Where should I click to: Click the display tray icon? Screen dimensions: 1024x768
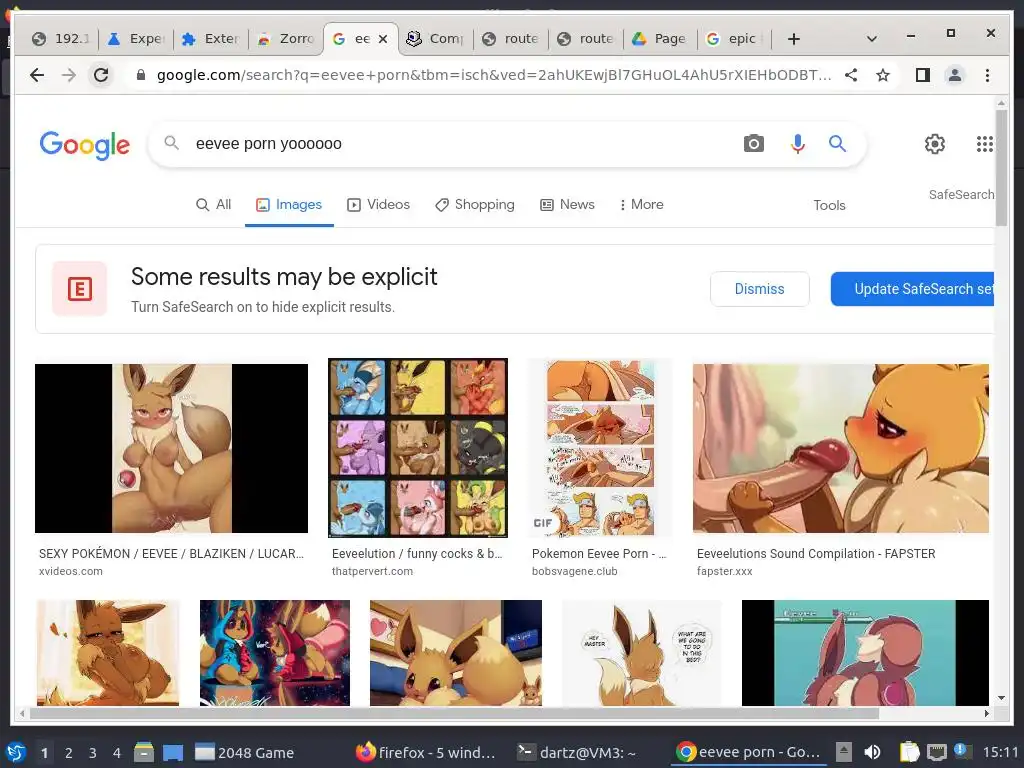pos(937,752)
